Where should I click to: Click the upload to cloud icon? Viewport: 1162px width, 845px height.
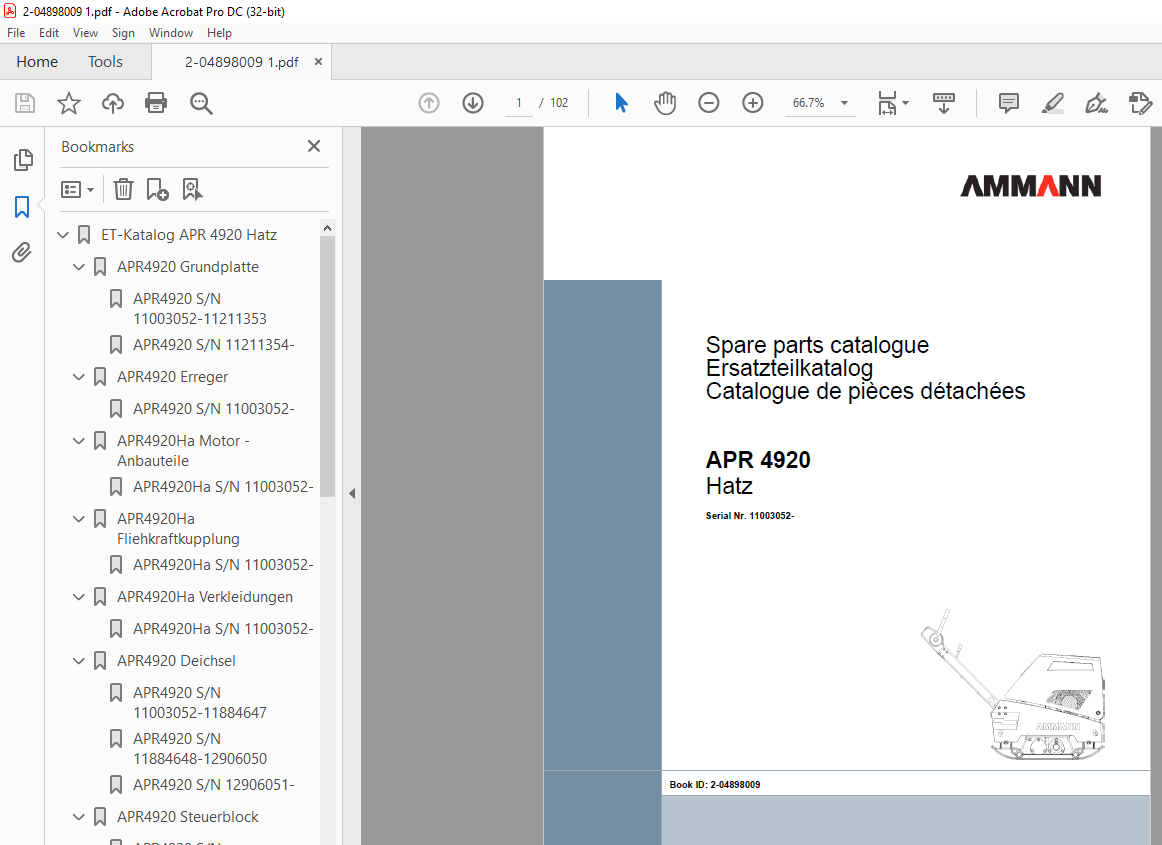(x=113, y=103)
